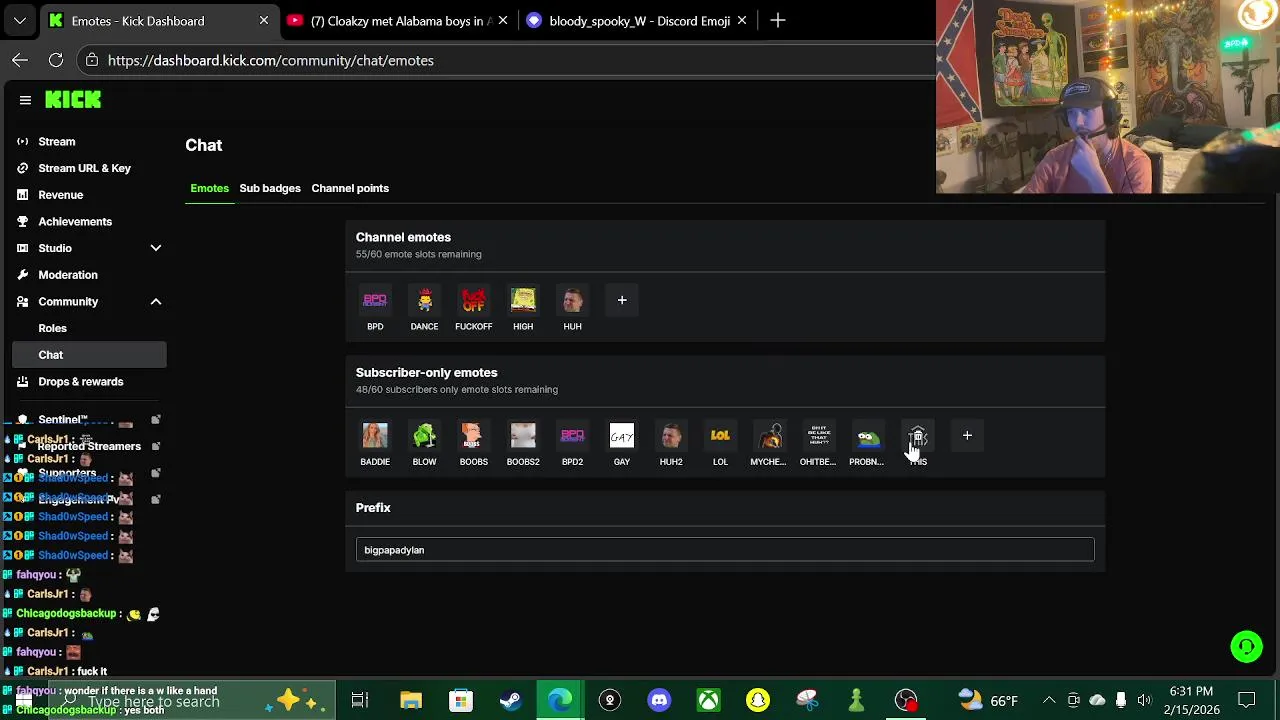Add a new subscriber-only emote
The image size is (1280, 720).
pos(967,436)
